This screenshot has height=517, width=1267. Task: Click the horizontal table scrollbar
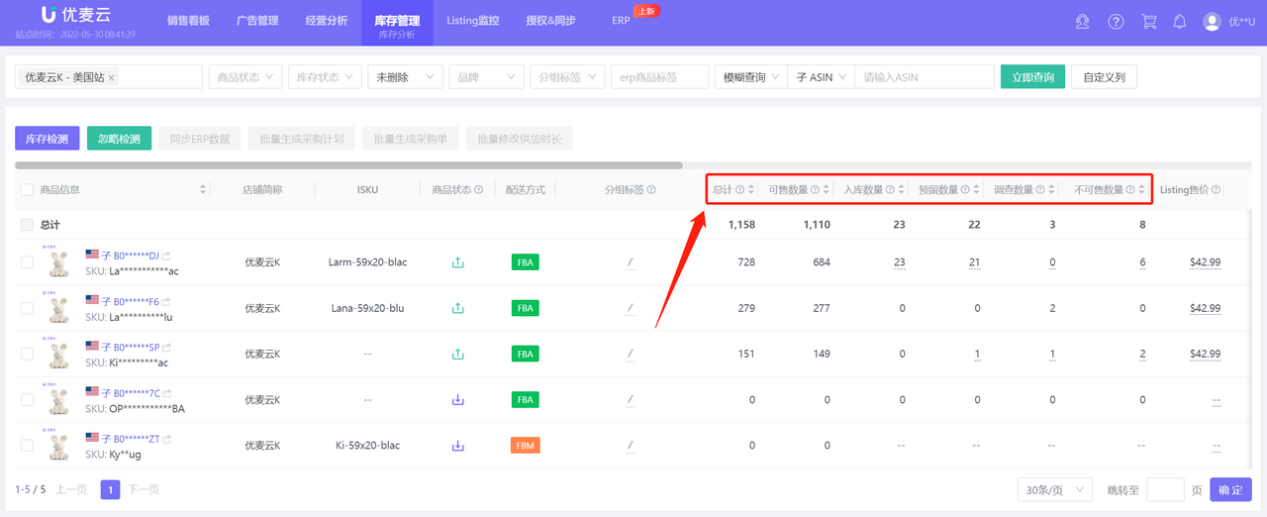click(x=348, y=165)
